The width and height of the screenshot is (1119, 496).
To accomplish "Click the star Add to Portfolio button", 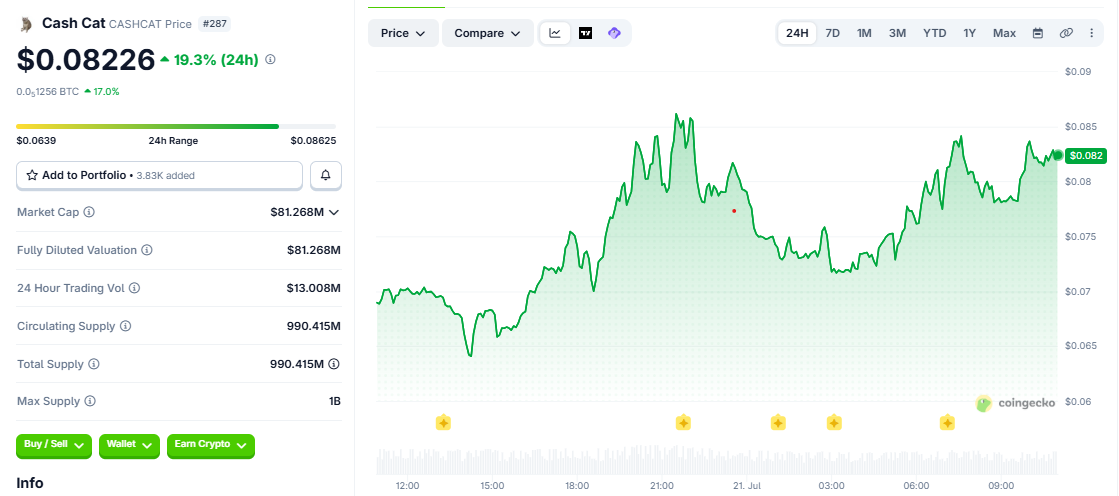I will point(159,175).
